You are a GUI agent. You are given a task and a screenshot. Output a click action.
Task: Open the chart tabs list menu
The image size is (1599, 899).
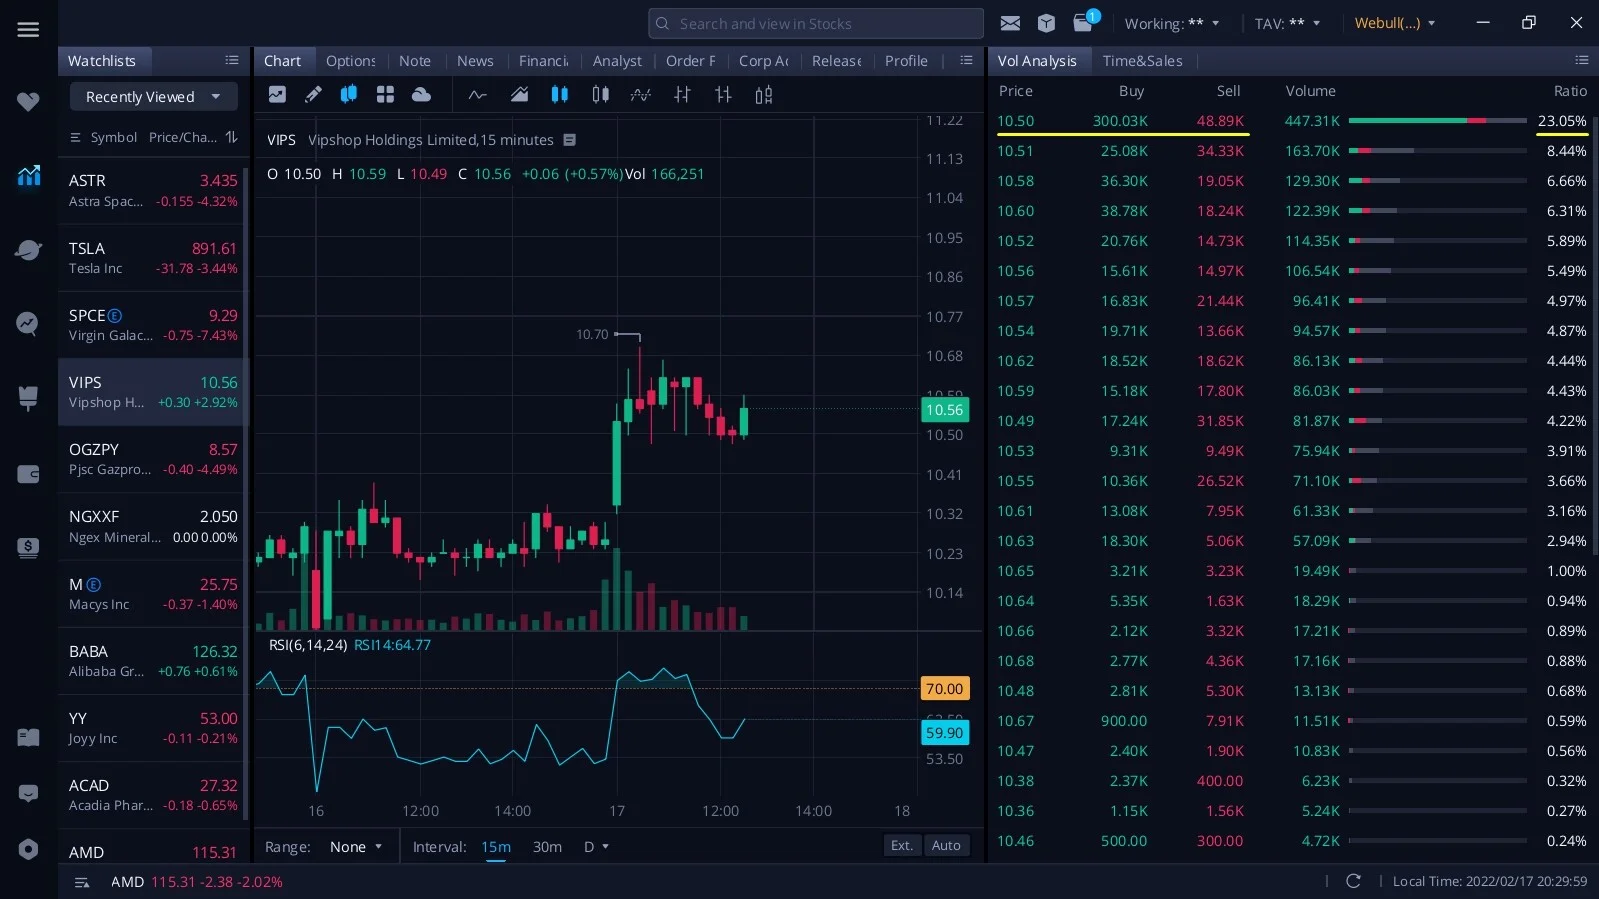(x=966, y=61)
